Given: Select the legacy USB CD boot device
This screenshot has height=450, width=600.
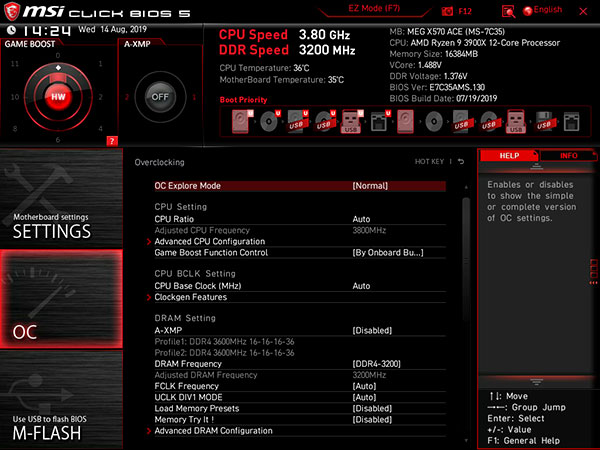Looking at the screenshot, I should 489,121.
